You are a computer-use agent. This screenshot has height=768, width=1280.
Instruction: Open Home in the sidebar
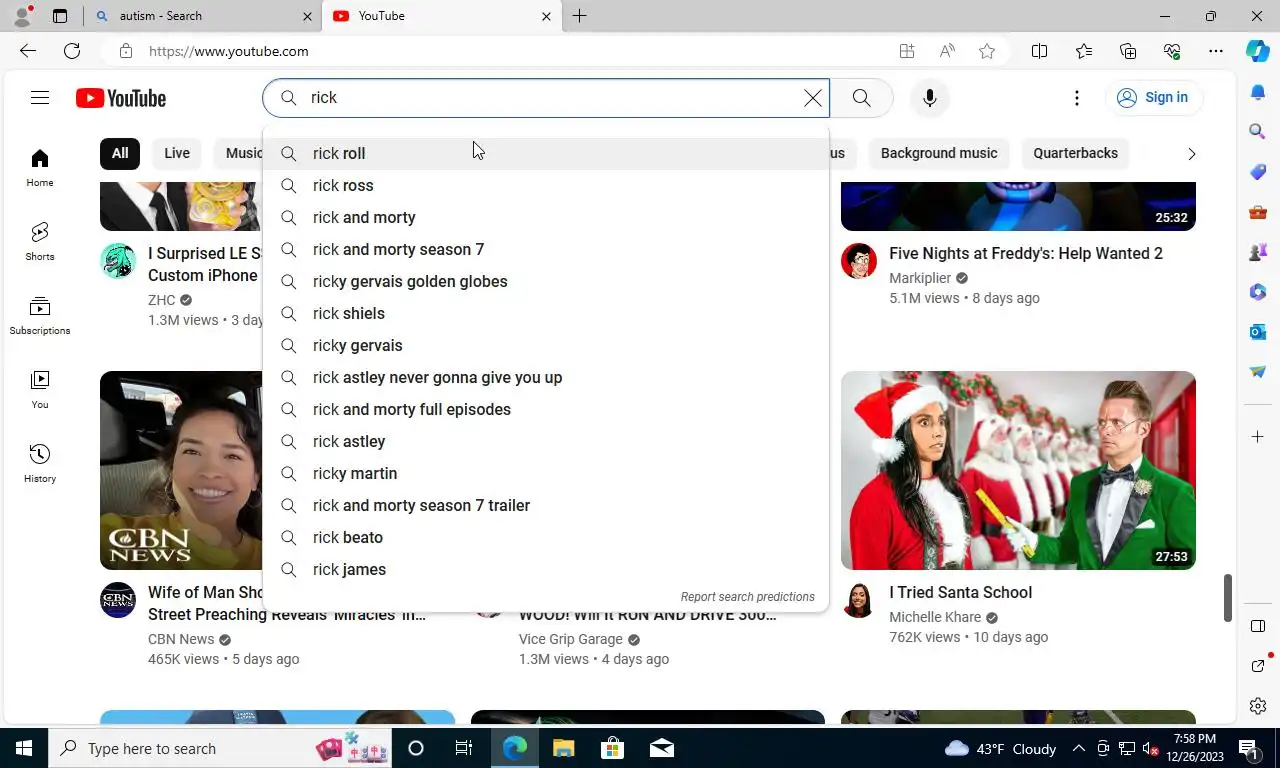(x=40, y=168)
